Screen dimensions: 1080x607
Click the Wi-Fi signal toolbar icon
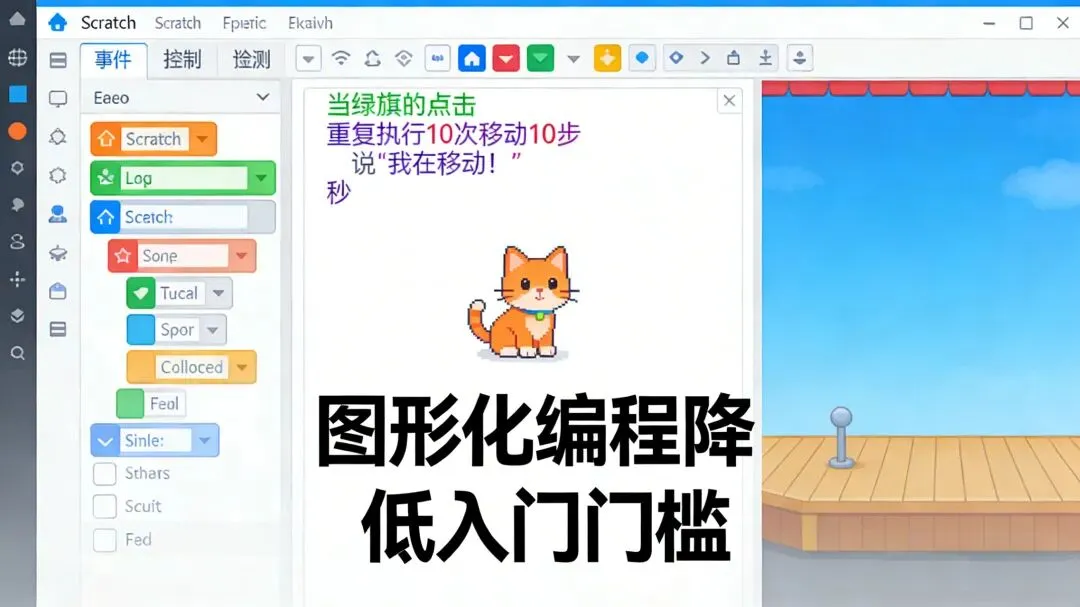point(341,58)
